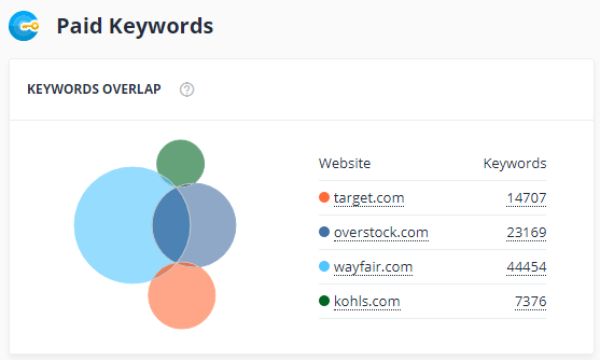Screen dimensions: 600x360
Task: Click the dark blue wayfair-overstock overlap region
Action: (x=172, y=225)
